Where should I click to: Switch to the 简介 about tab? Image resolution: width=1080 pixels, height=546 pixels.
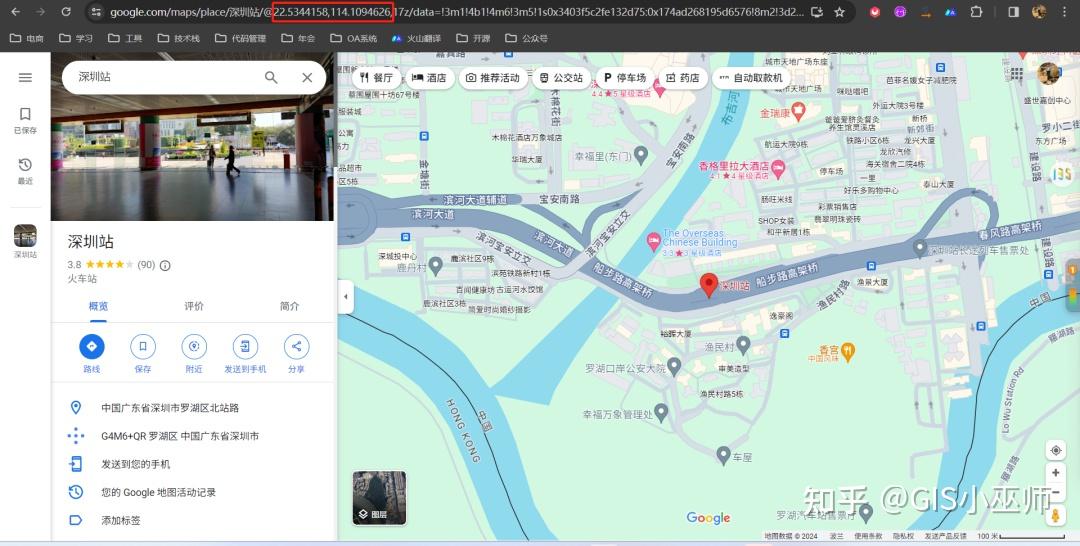point(289,306)
